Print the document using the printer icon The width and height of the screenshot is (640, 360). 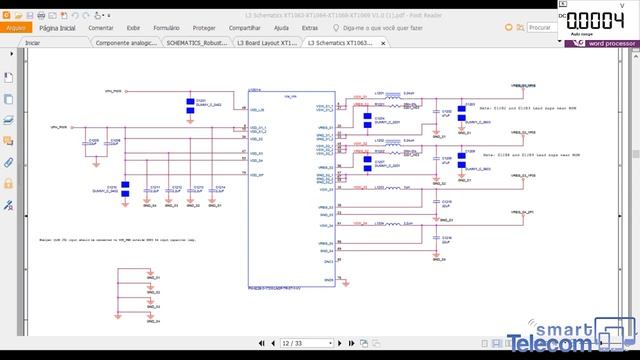click(41, 16)
